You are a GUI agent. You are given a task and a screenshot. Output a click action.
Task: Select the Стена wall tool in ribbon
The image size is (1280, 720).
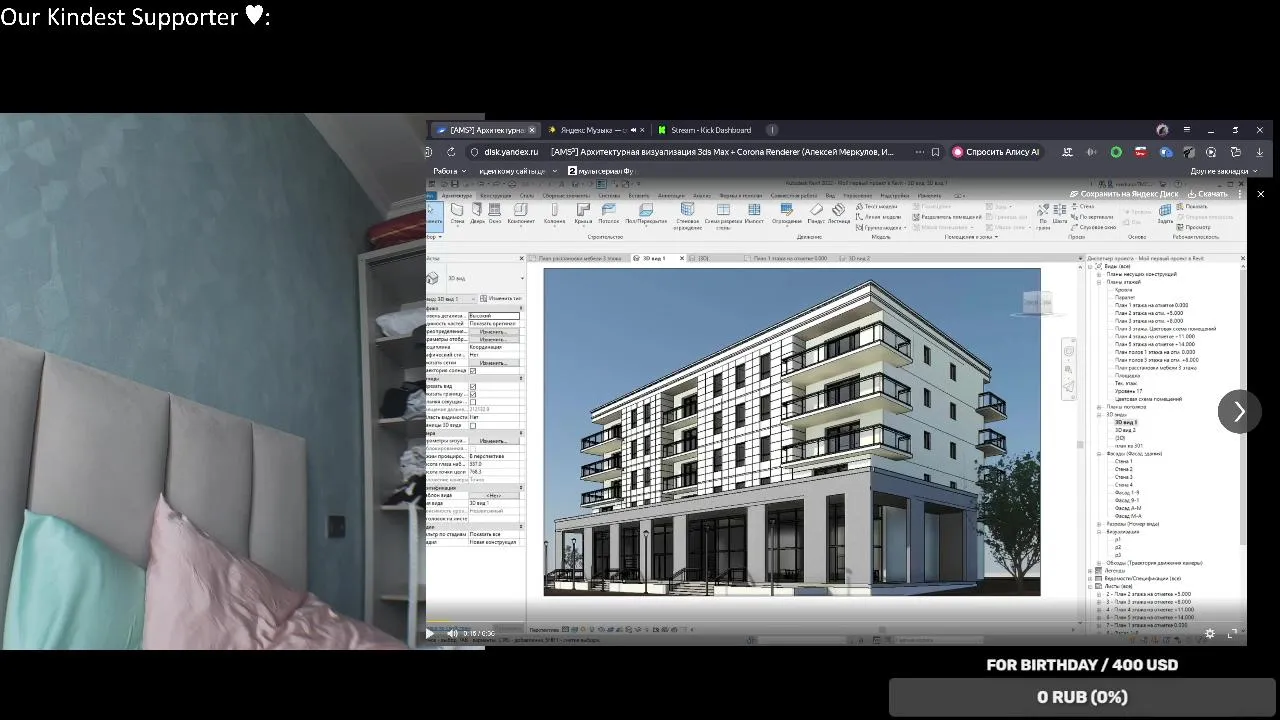coord(457,213)
